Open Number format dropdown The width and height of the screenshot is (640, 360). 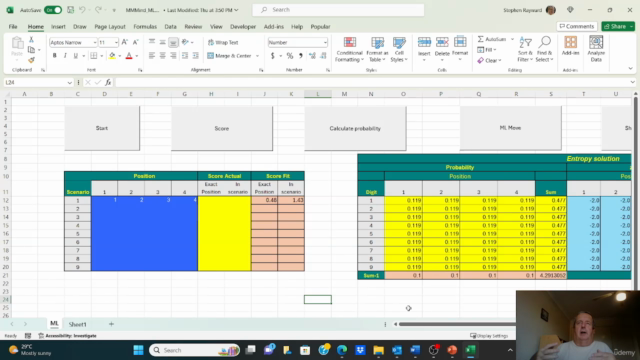pos(325,42)
